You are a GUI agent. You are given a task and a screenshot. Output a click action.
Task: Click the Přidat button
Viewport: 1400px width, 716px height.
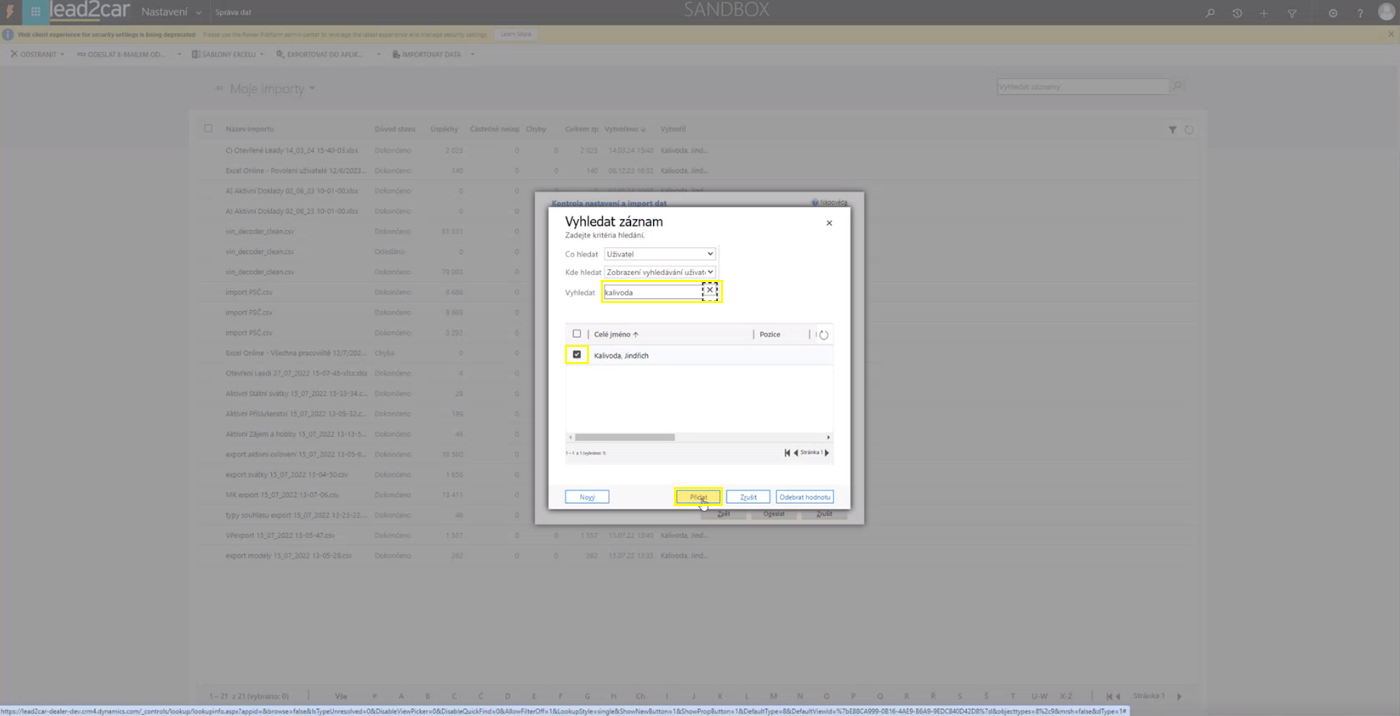[x=698, y=497]
